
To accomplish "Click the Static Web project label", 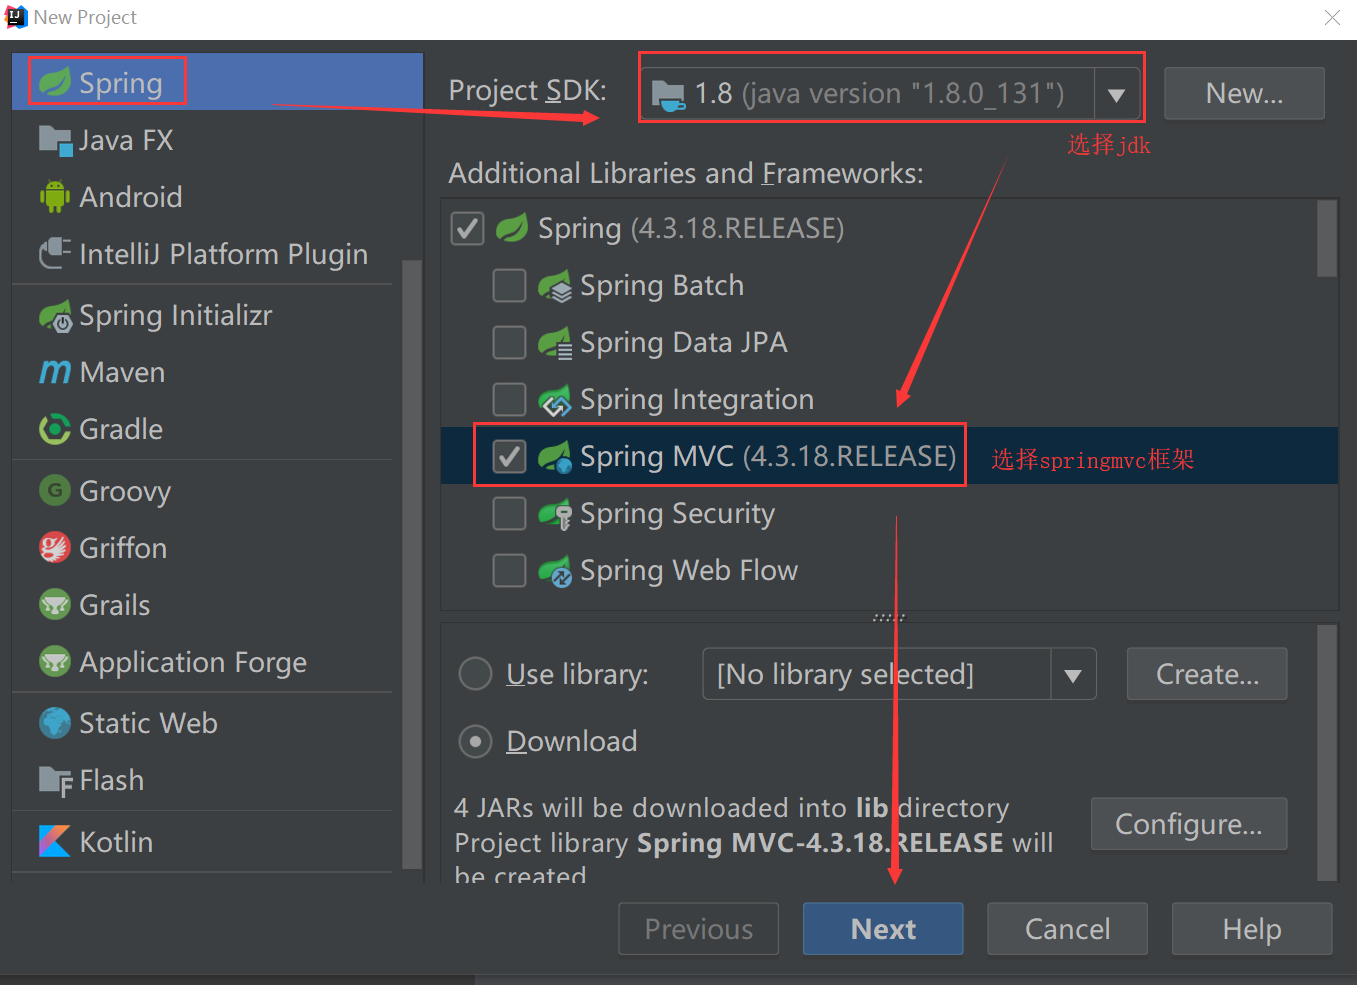I will (x=148, y=723).
